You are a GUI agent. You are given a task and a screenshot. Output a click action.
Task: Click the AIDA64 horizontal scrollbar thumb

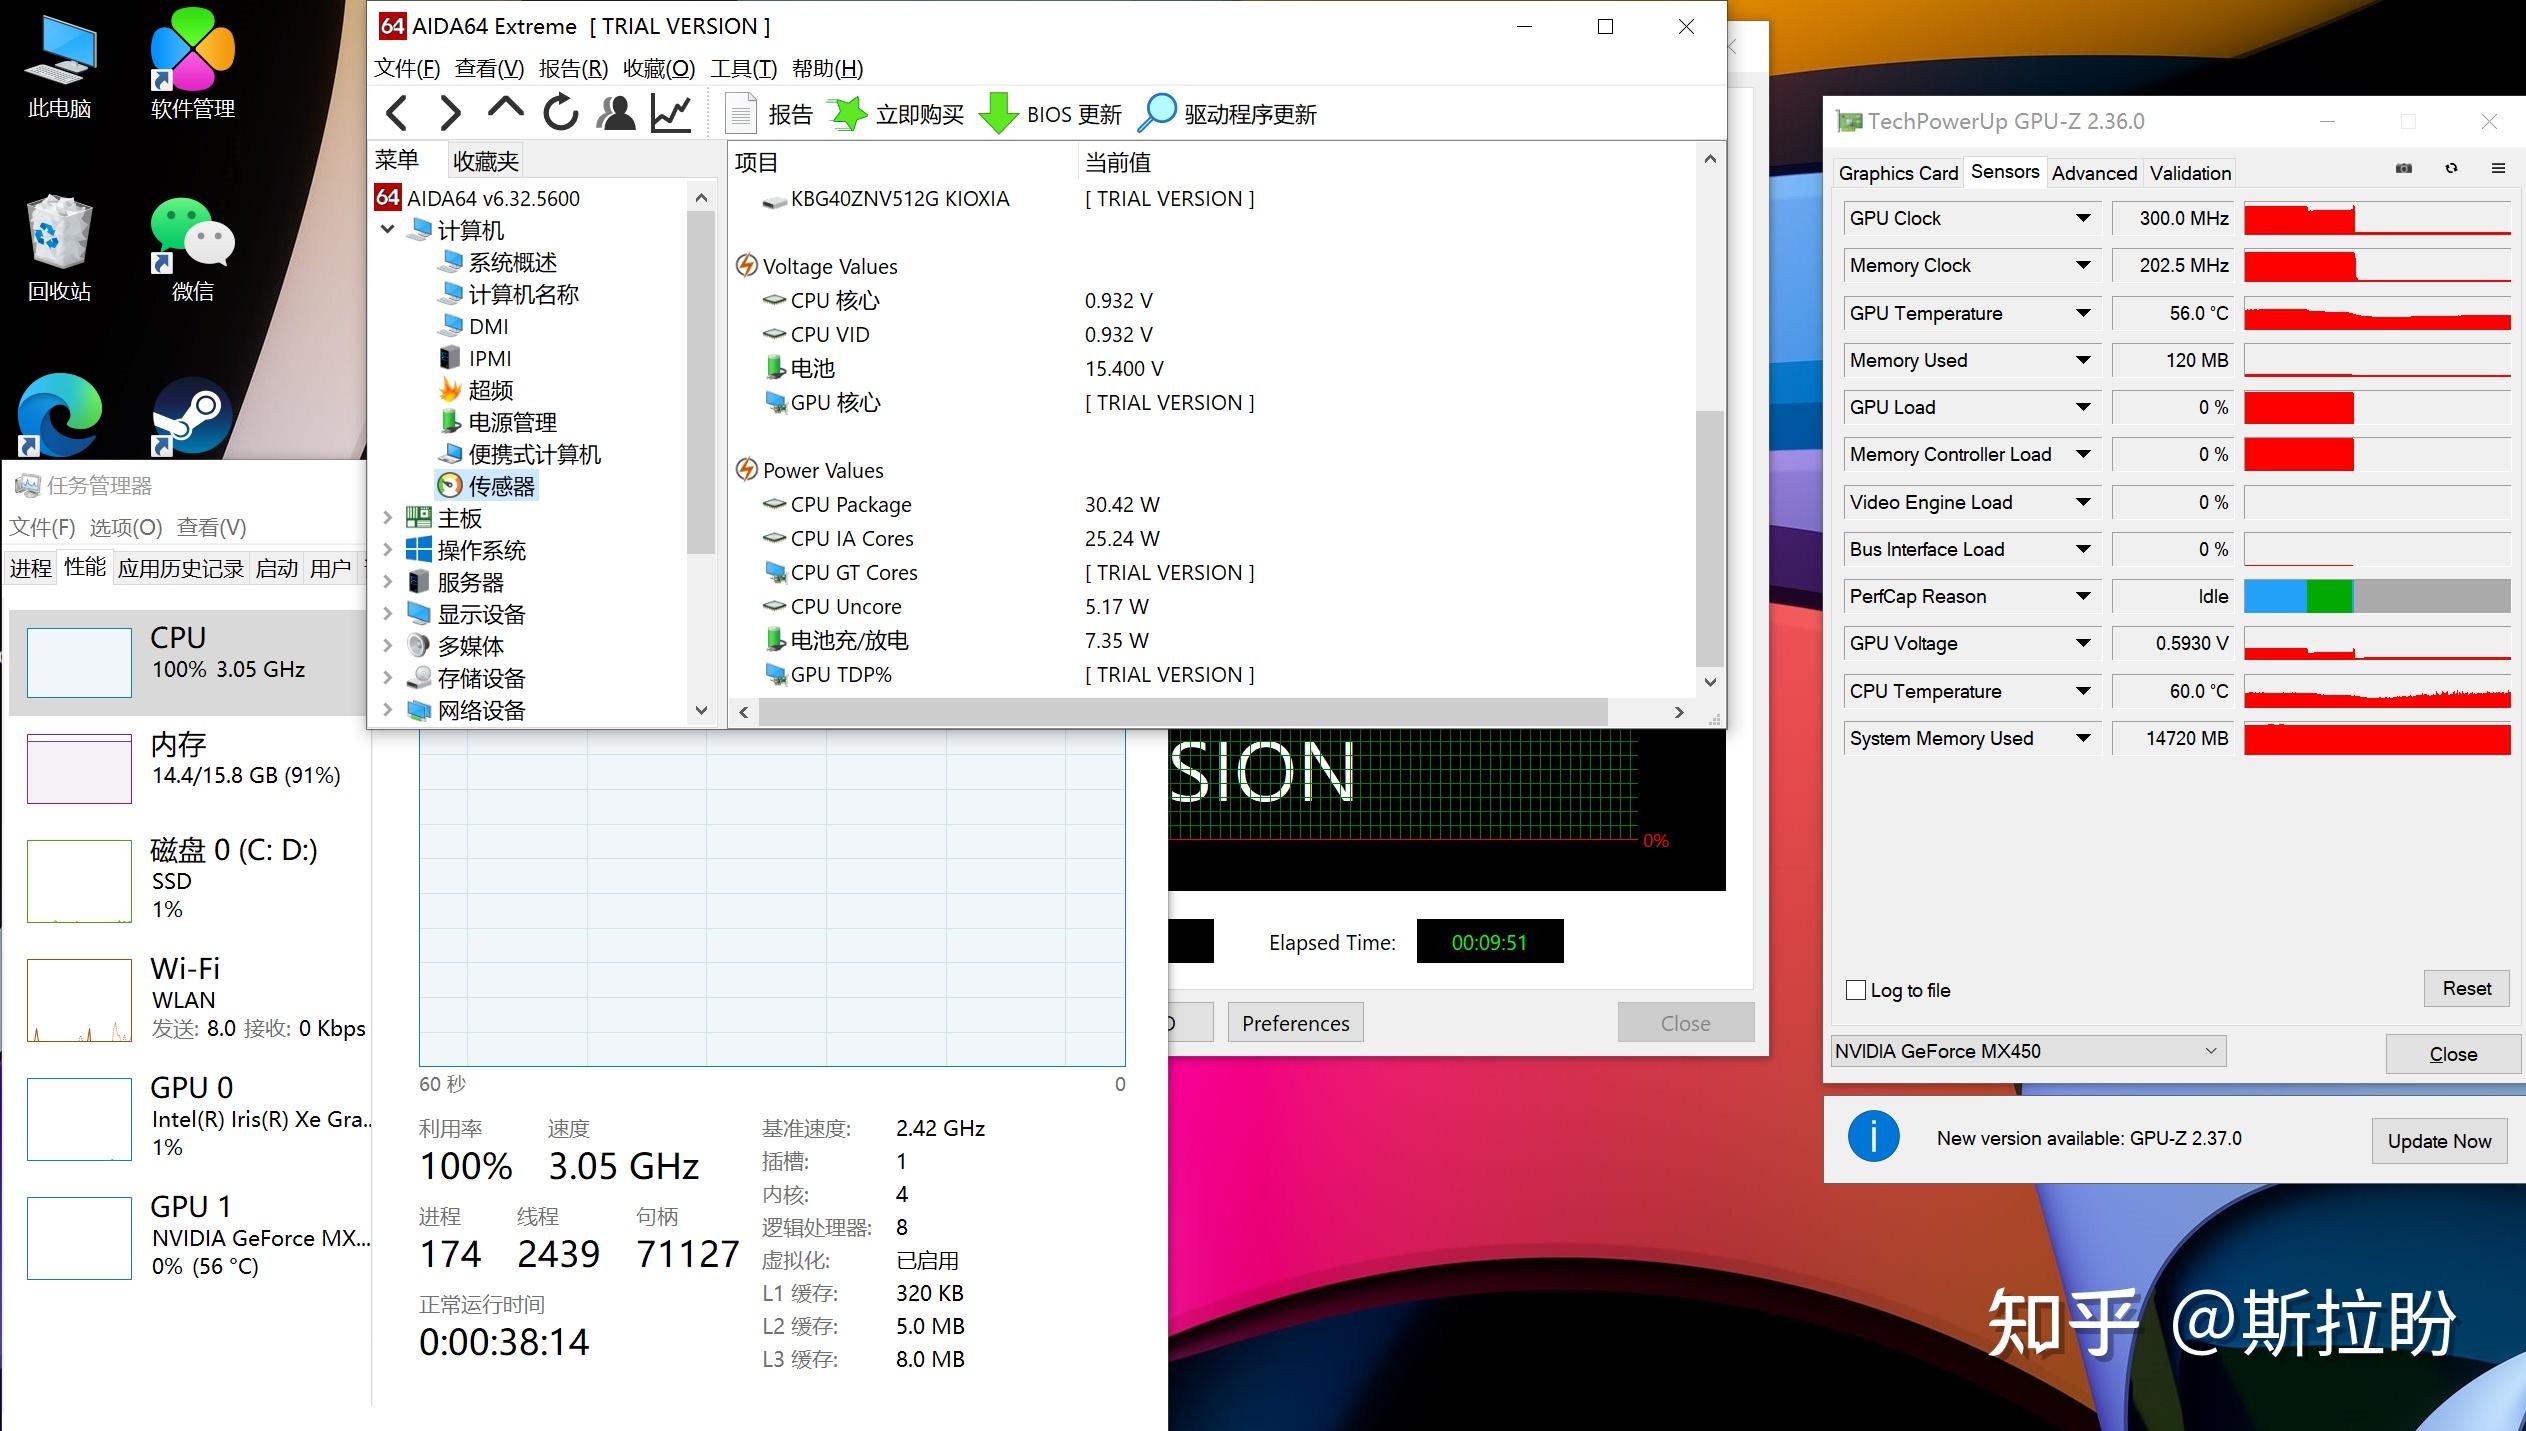pyautogui.click(x=1183, y=712)
